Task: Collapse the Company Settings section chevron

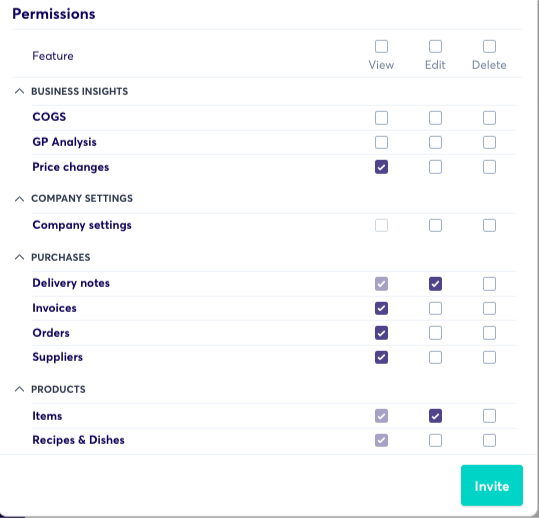Action: (x=20, y=199)
